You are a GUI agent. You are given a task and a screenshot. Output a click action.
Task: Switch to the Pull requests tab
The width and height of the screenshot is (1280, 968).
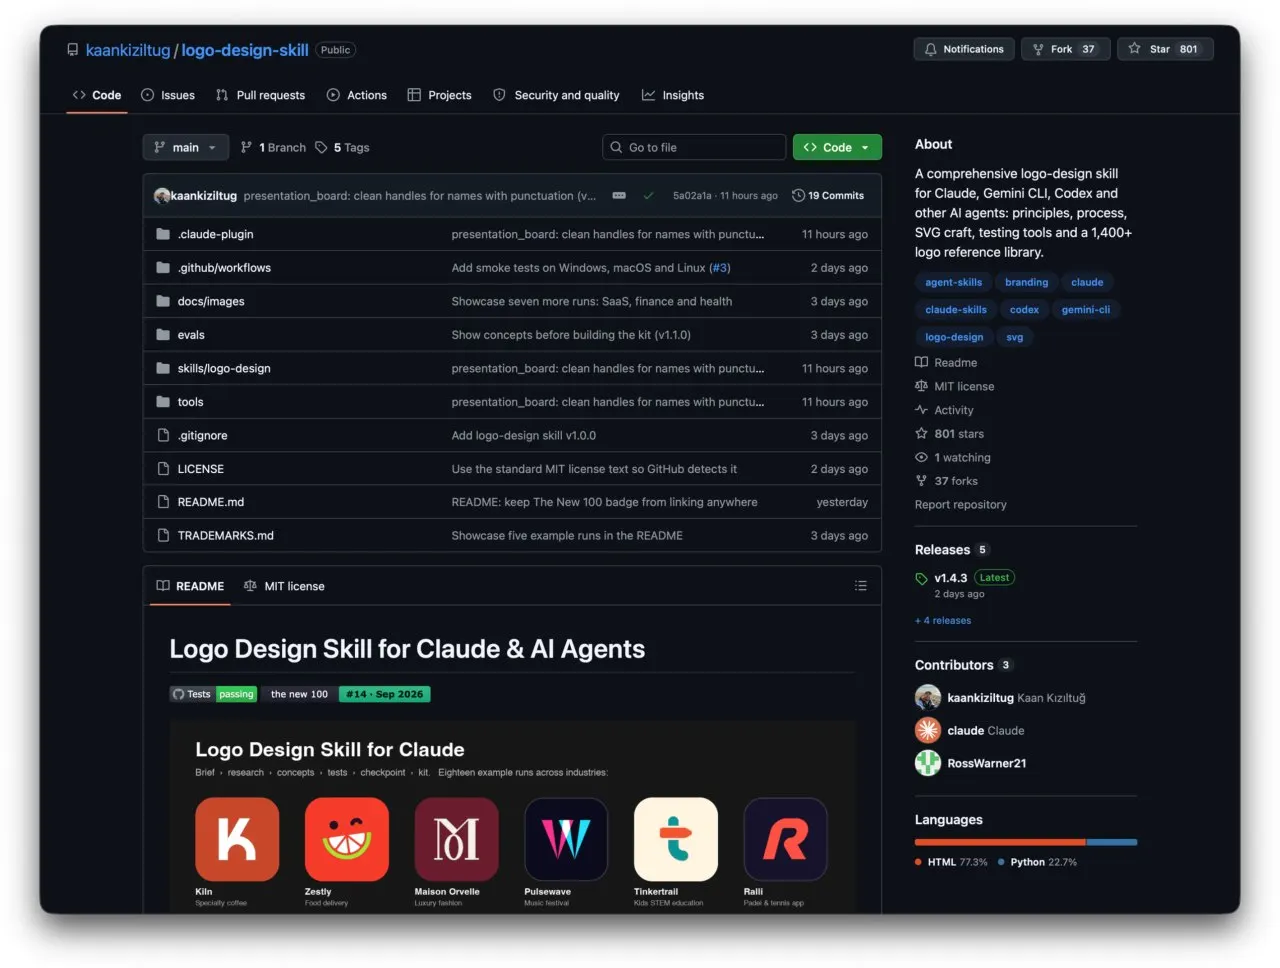point(261,95)
